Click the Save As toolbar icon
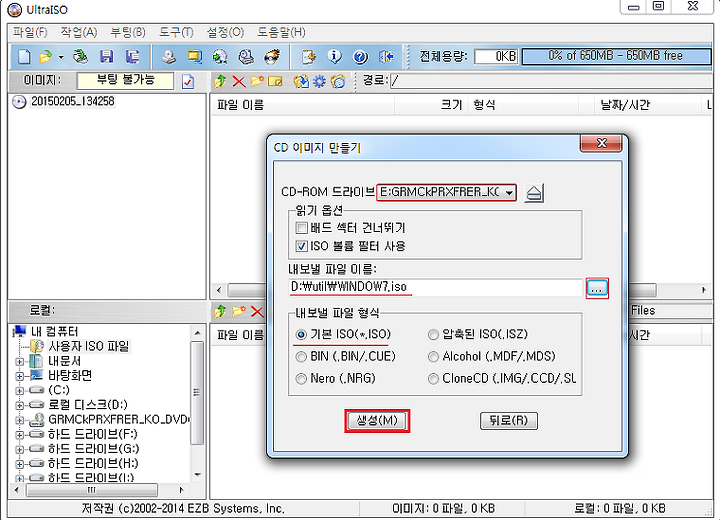The width and height of the screenshot is (720, 520). coord(132,57)
